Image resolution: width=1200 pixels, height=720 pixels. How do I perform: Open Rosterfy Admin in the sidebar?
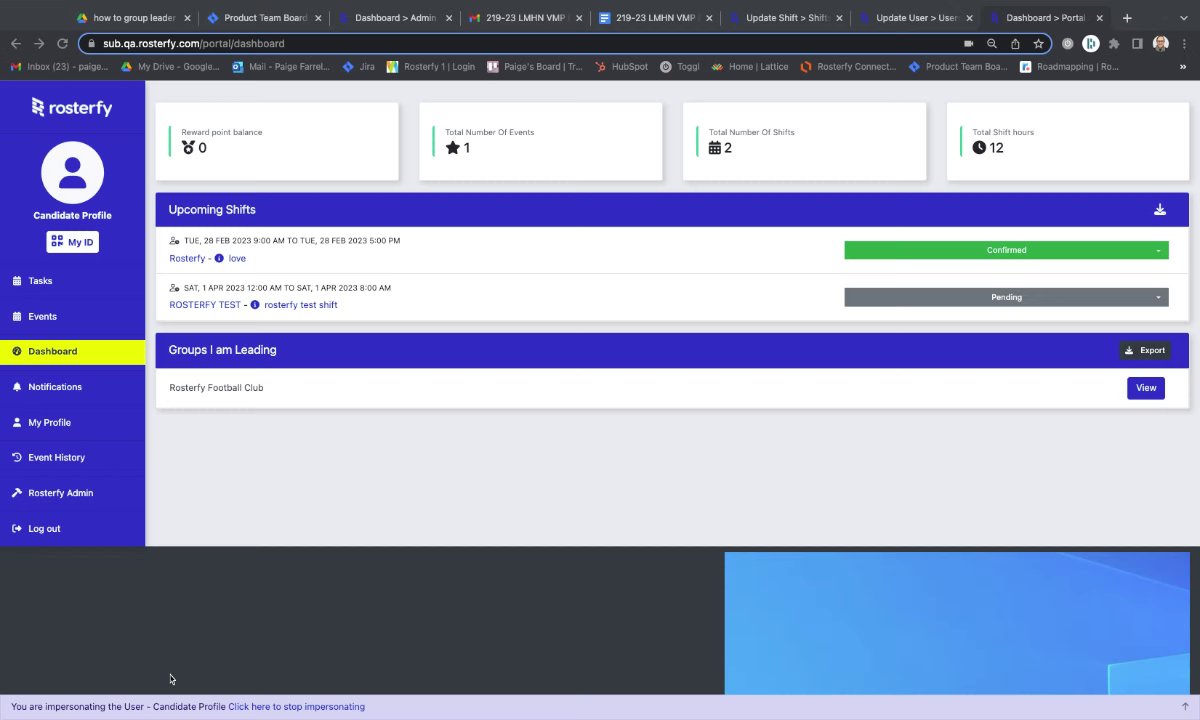click(72, 493)
